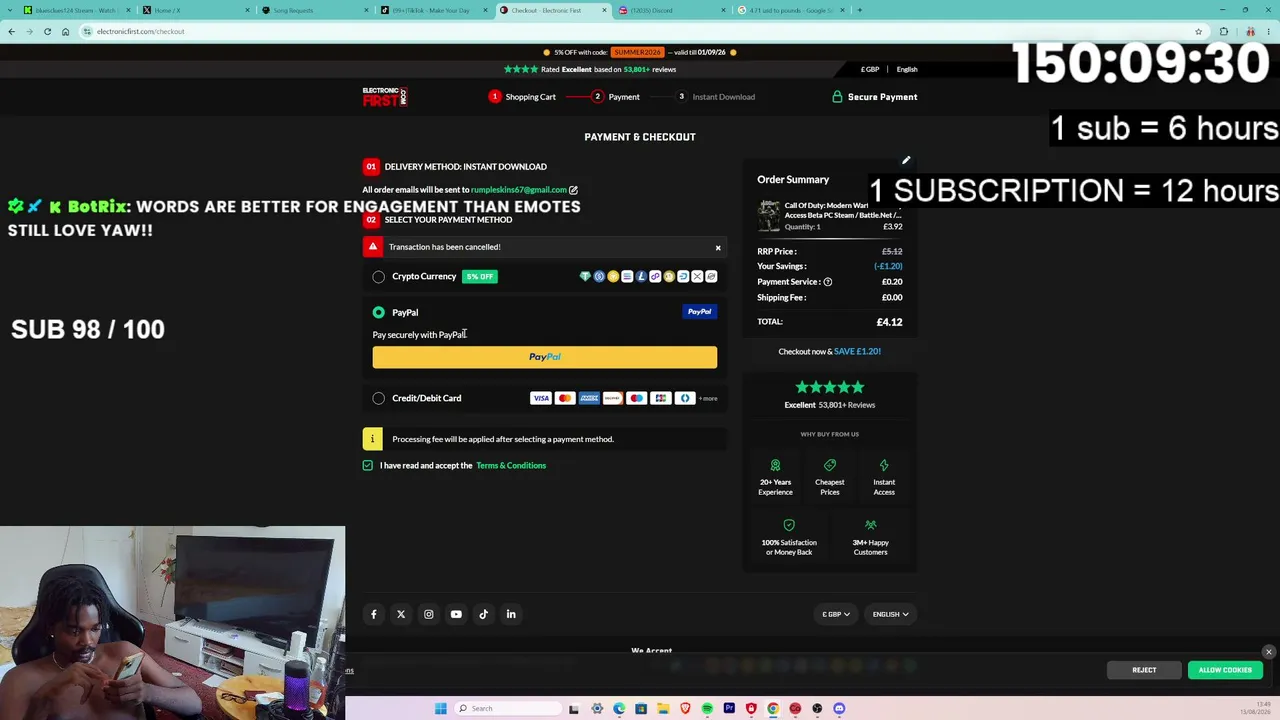This screenshot has width=1280, height=720.
Task: Choose Credit/Debit Card payment method
Action: (378, 399)
